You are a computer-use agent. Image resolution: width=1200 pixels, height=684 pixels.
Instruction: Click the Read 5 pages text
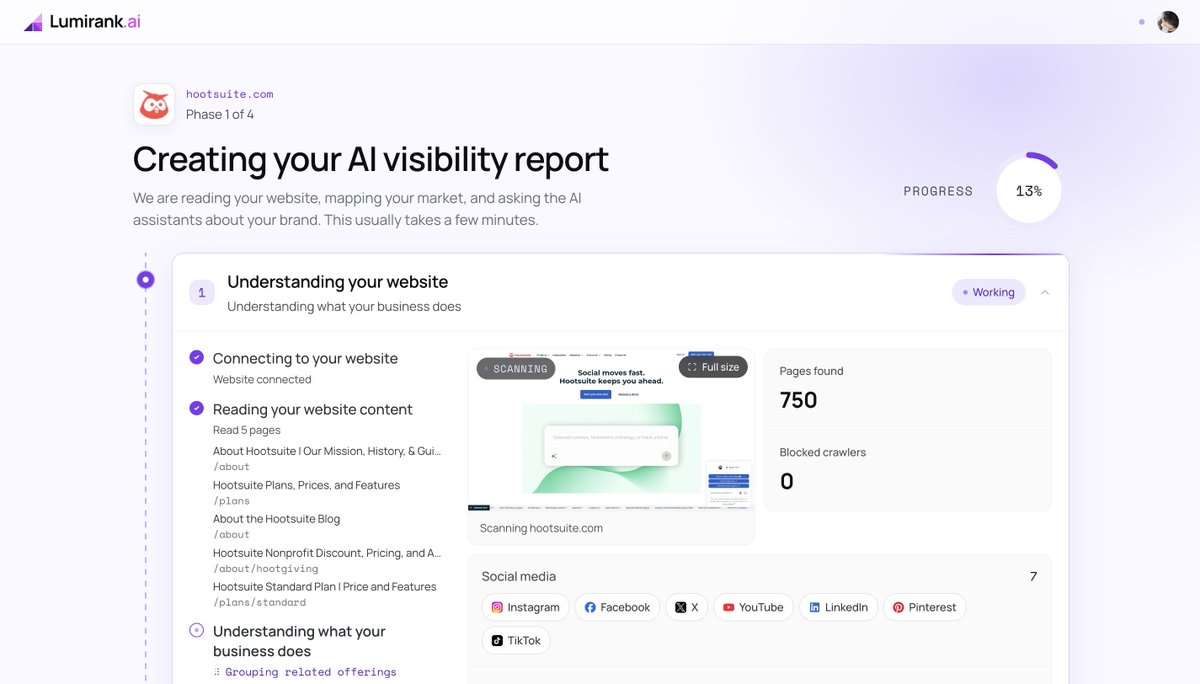247,430
